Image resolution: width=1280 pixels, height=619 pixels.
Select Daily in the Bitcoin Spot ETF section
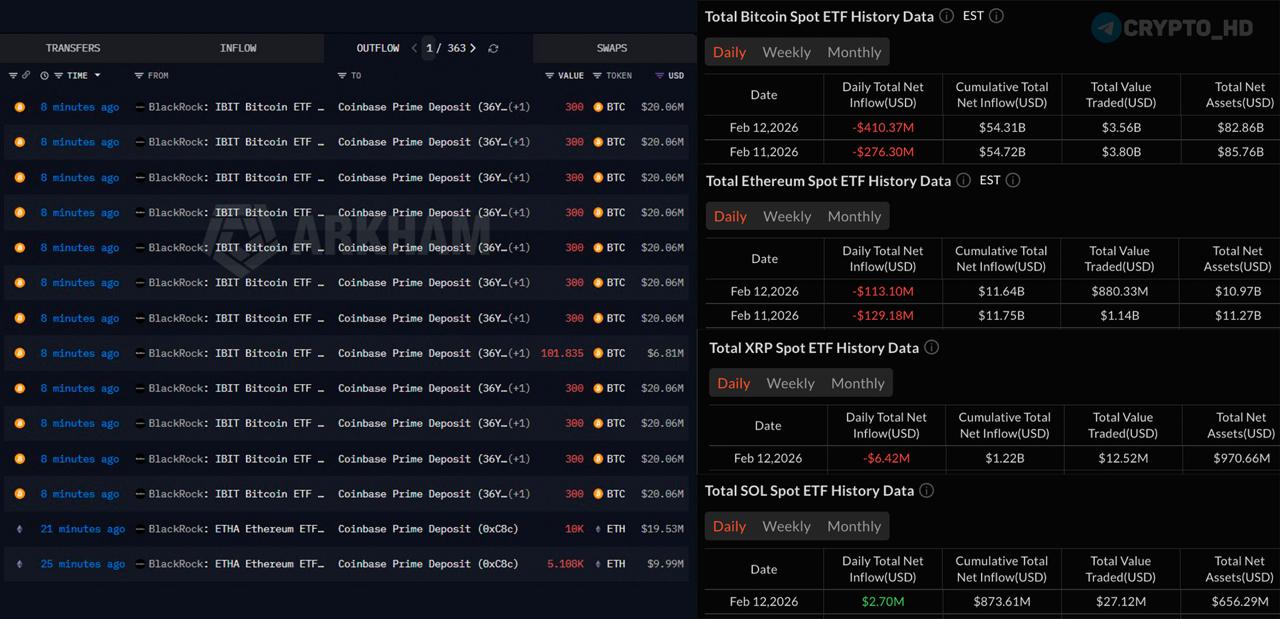pos(729,52)
